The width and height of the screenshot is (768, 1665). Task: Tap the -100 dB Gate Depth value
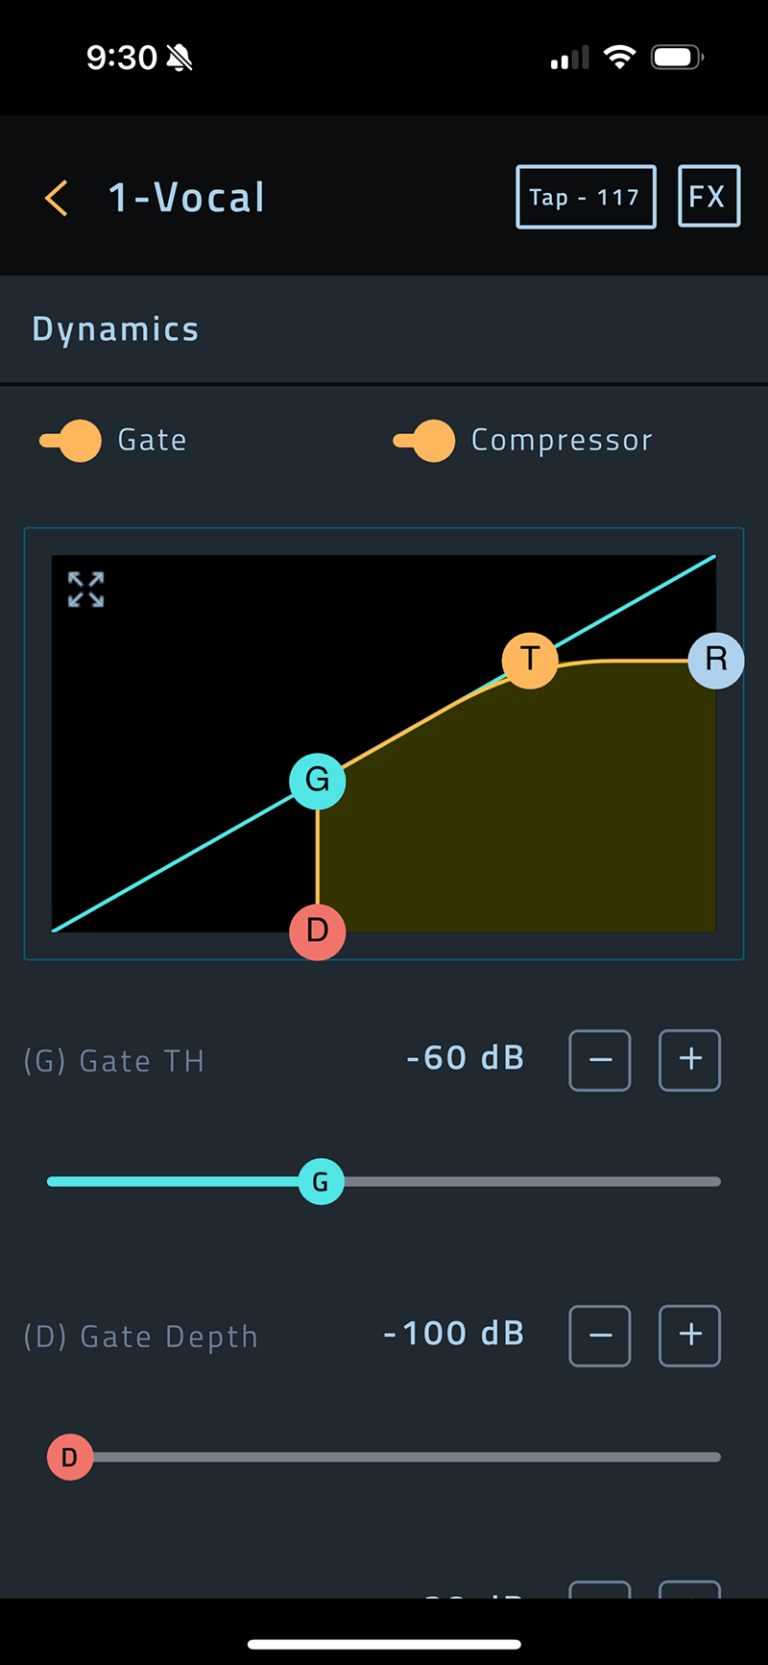tap(454, 1333)
